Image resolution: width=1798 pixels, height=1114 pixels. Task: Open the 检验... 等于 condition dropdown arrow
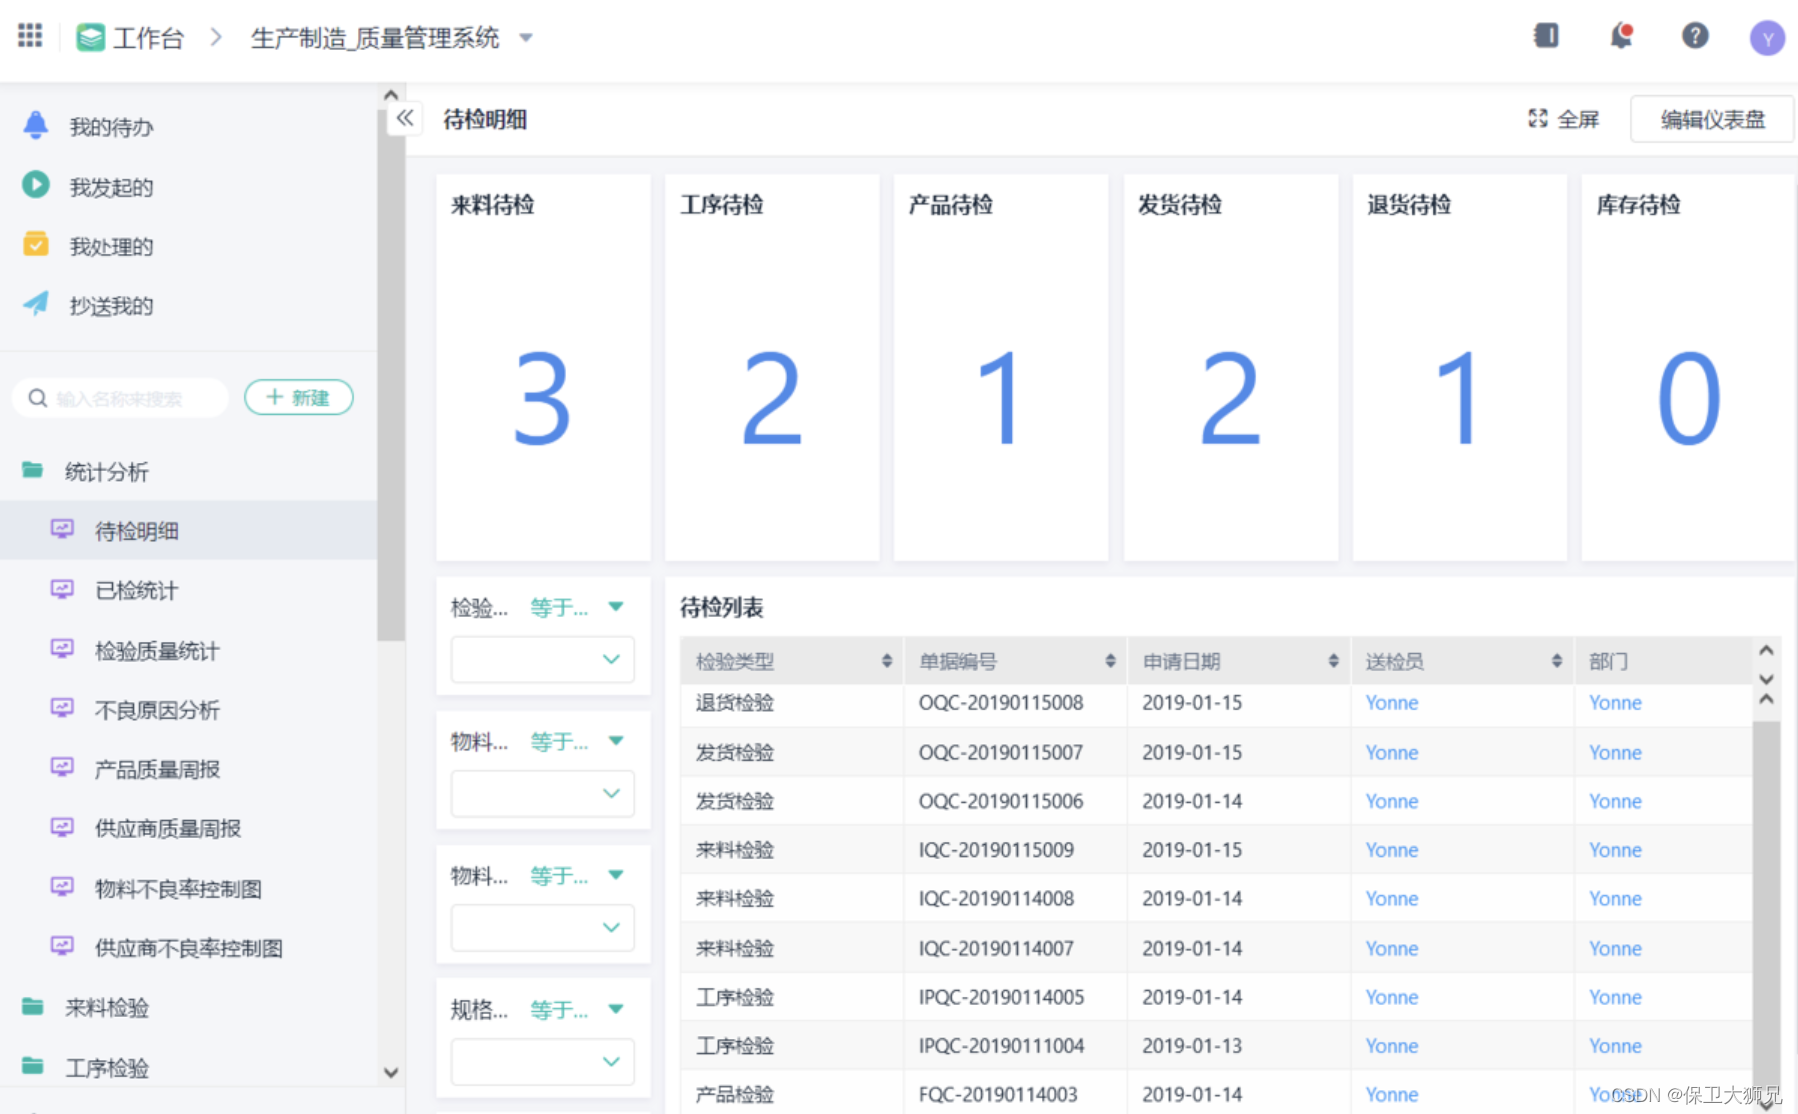pyautogui.click(x=616, y=607)
